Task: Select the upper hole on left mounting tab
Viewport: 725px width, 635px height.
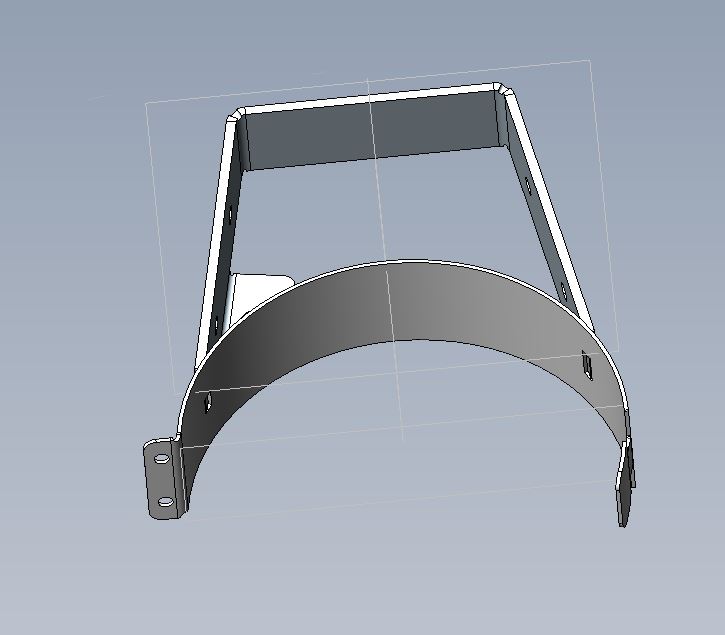Action: (x=161, y=458)
